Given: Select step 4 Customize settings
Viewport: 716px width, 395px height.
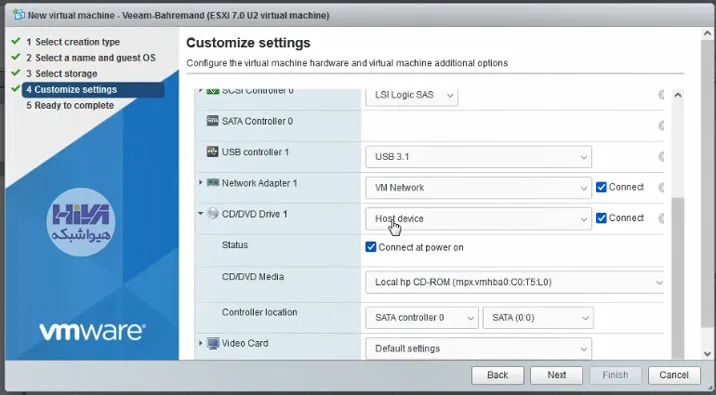Looking at the screenshot, I should pyautogui.click(x=93, y=90).
